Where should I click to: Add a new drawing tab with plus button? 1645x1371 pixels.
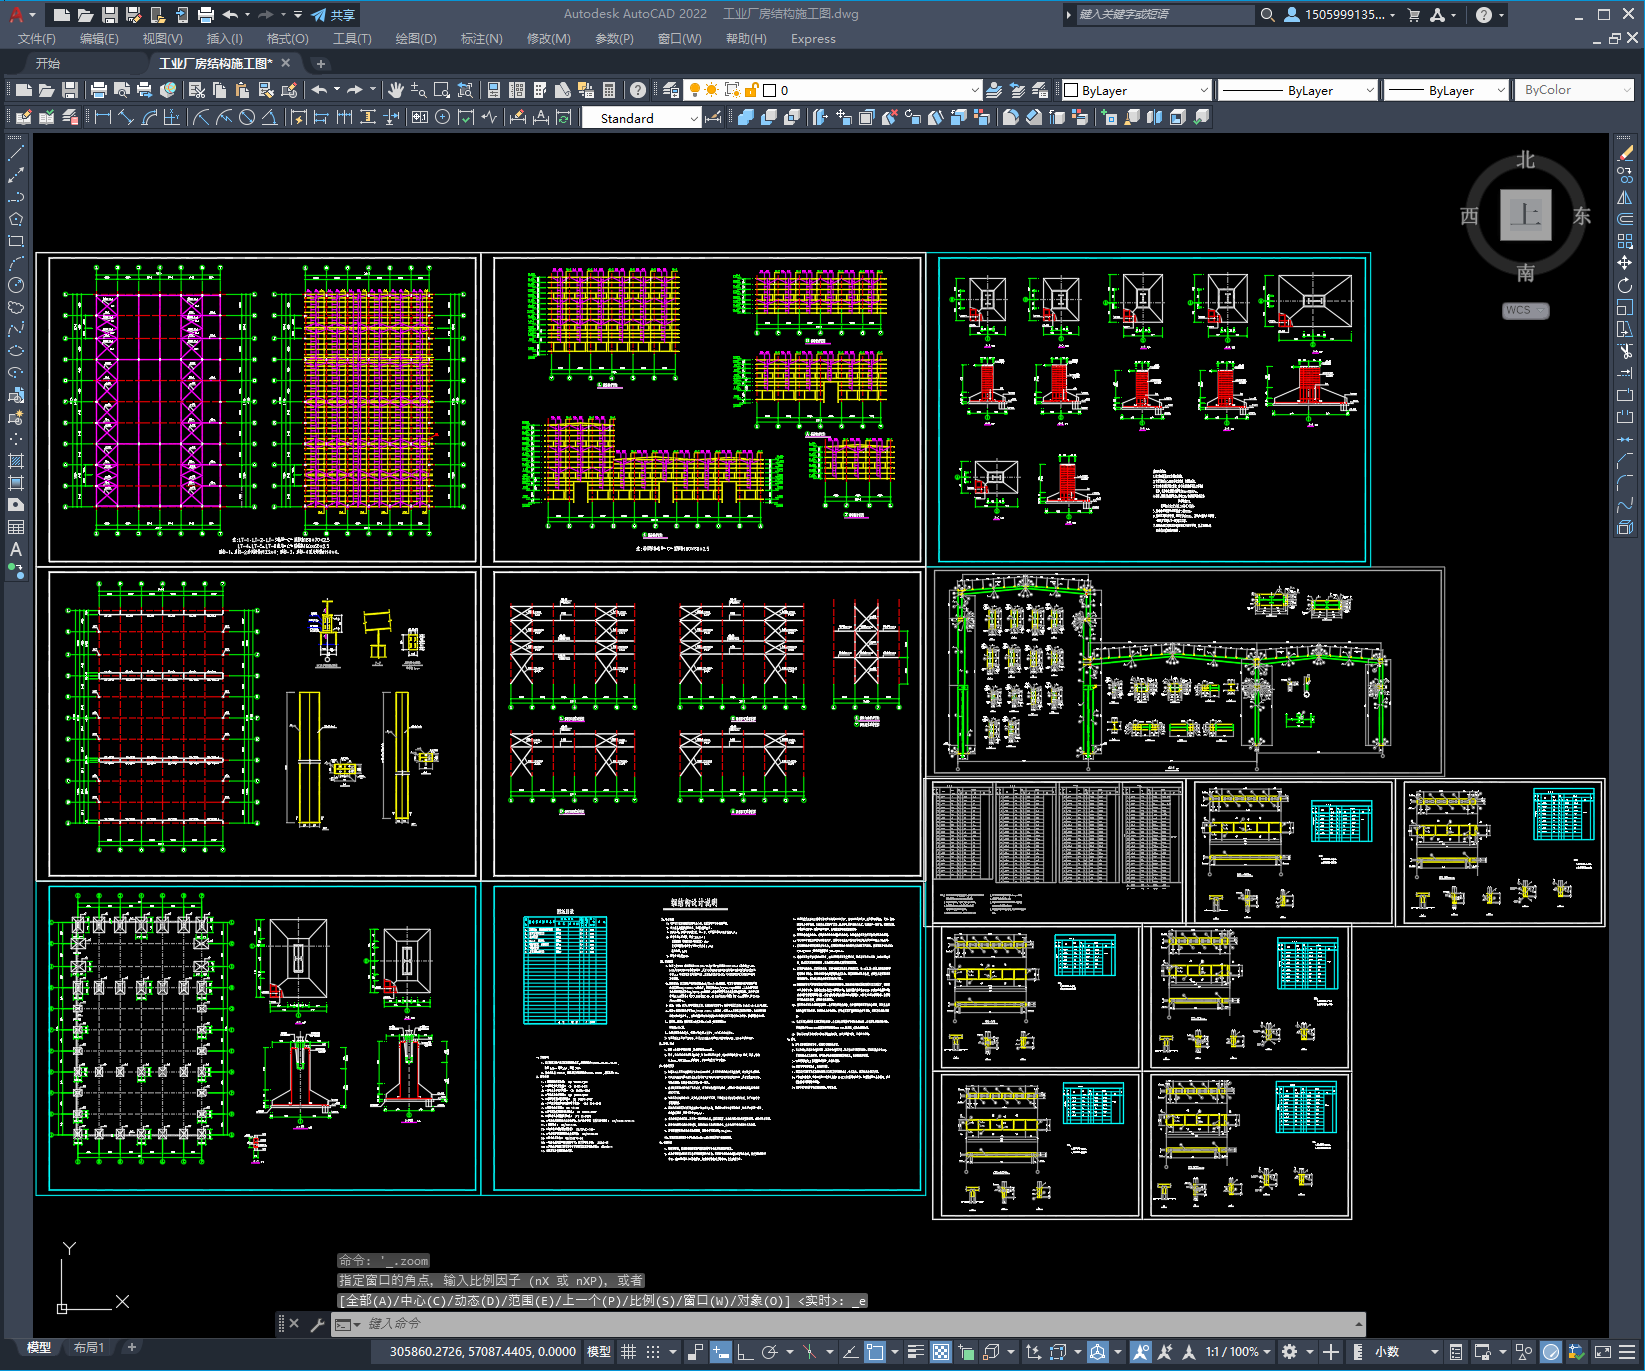tap(321, 64)
